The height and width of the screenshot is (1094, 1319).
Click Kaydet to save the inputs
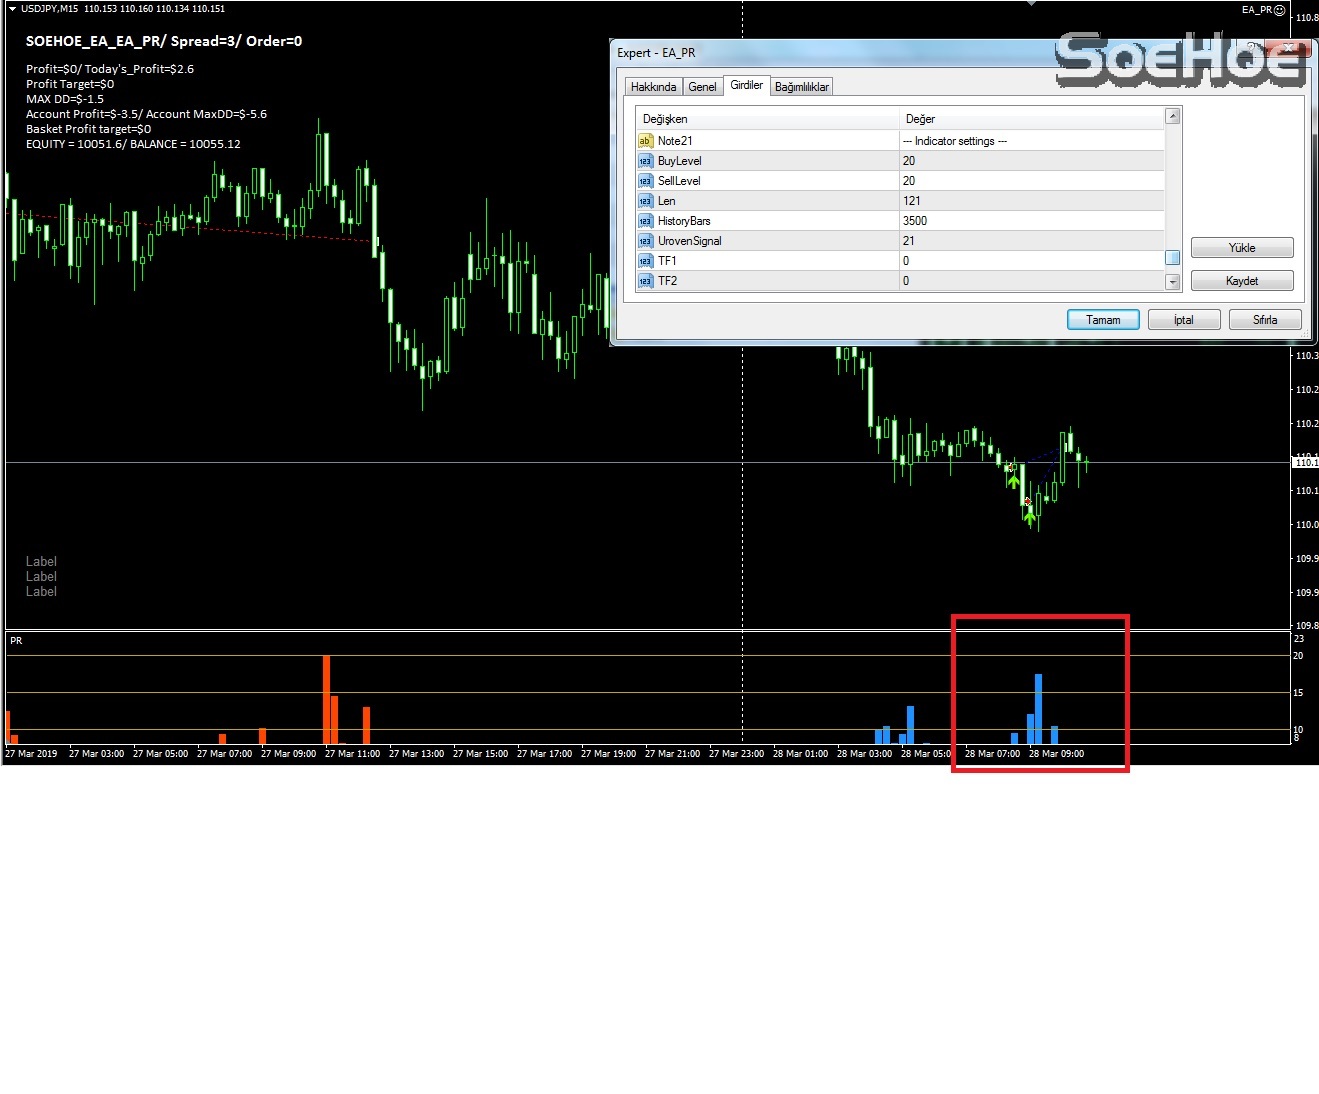coord(1242,281)
